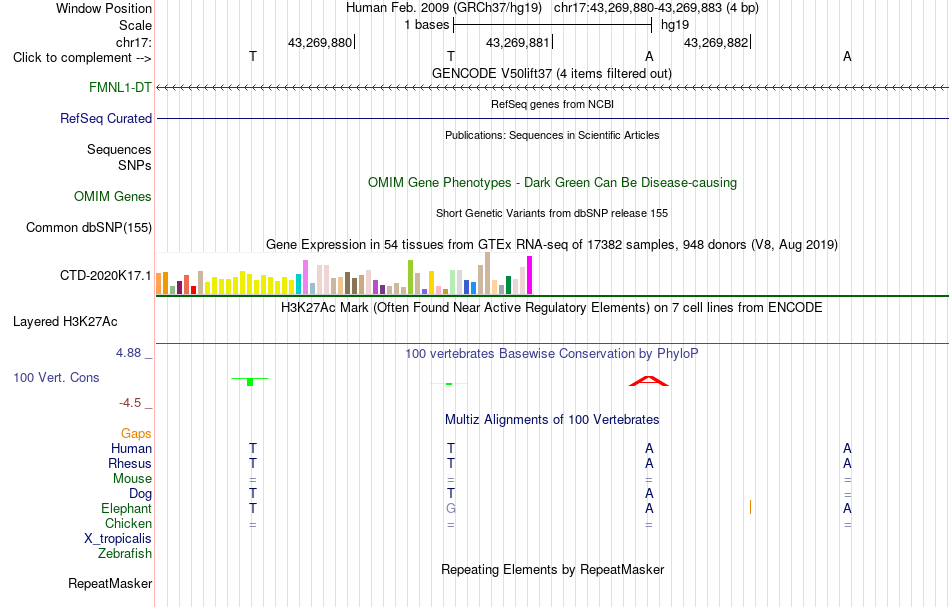The height and width of the screenshot is (607, 950).
Task: Click the cyan bar in GTEx chart
Action: 298,284
